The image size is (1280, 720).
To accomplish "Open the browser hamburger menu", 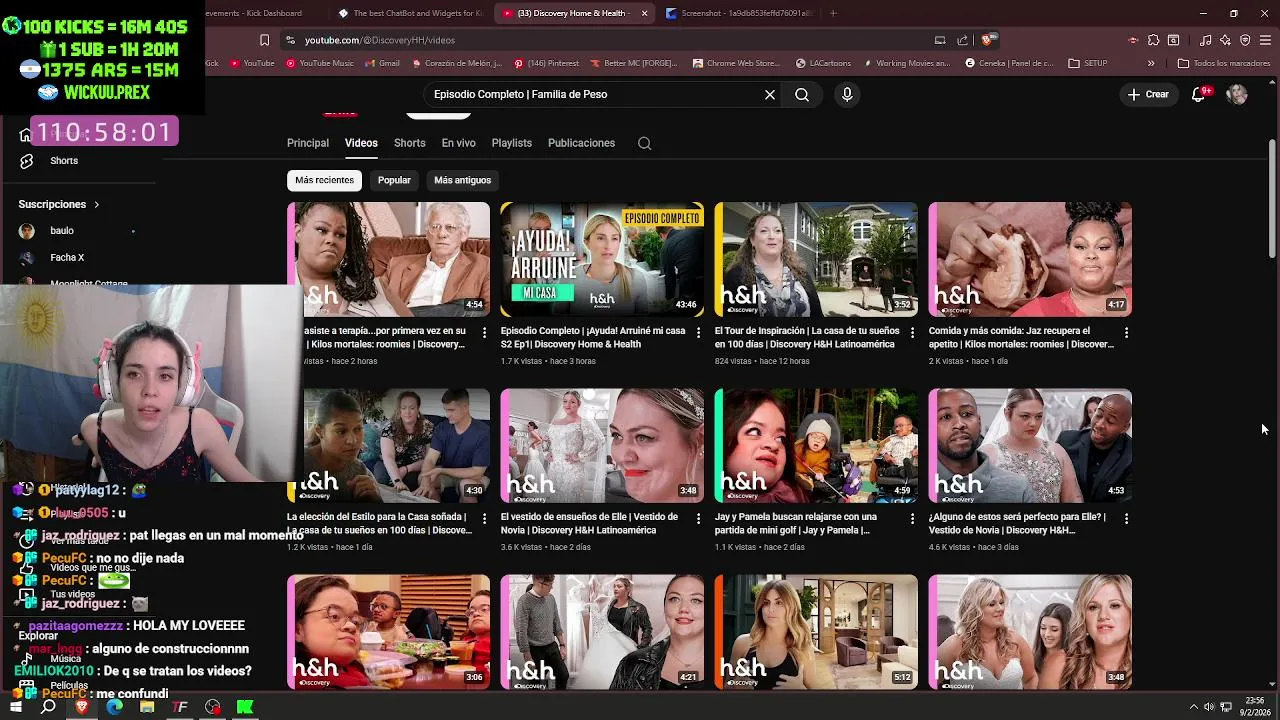I will pos(1265,40).
